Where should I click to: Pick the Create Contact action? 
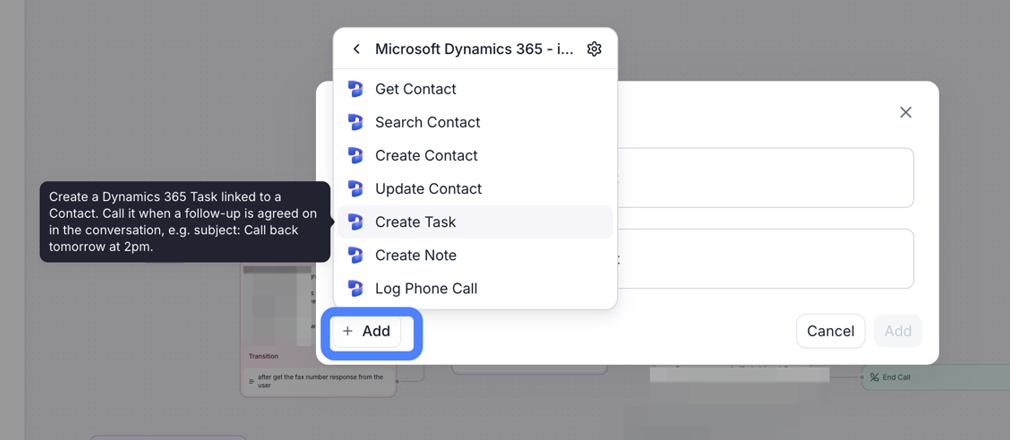point(475,156)
